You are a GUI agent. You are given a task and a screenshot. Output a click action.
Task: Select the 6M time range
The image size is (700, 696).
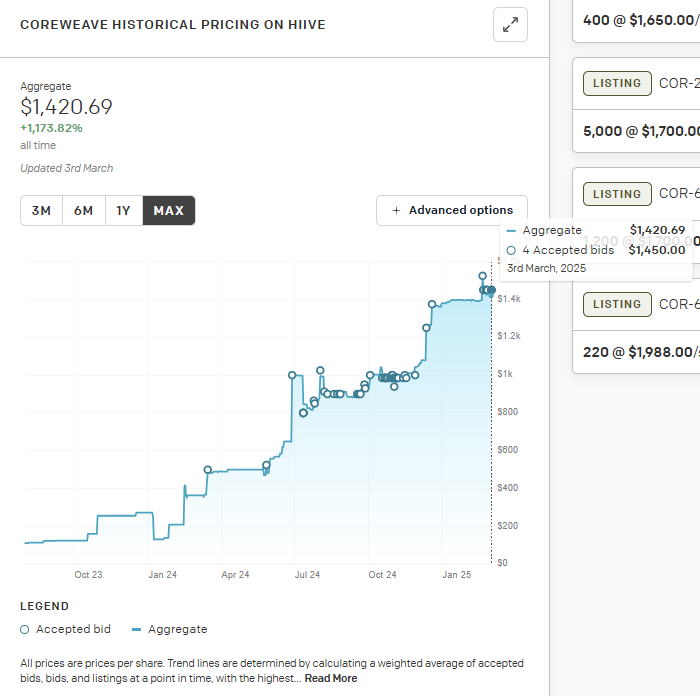[84, 210]
